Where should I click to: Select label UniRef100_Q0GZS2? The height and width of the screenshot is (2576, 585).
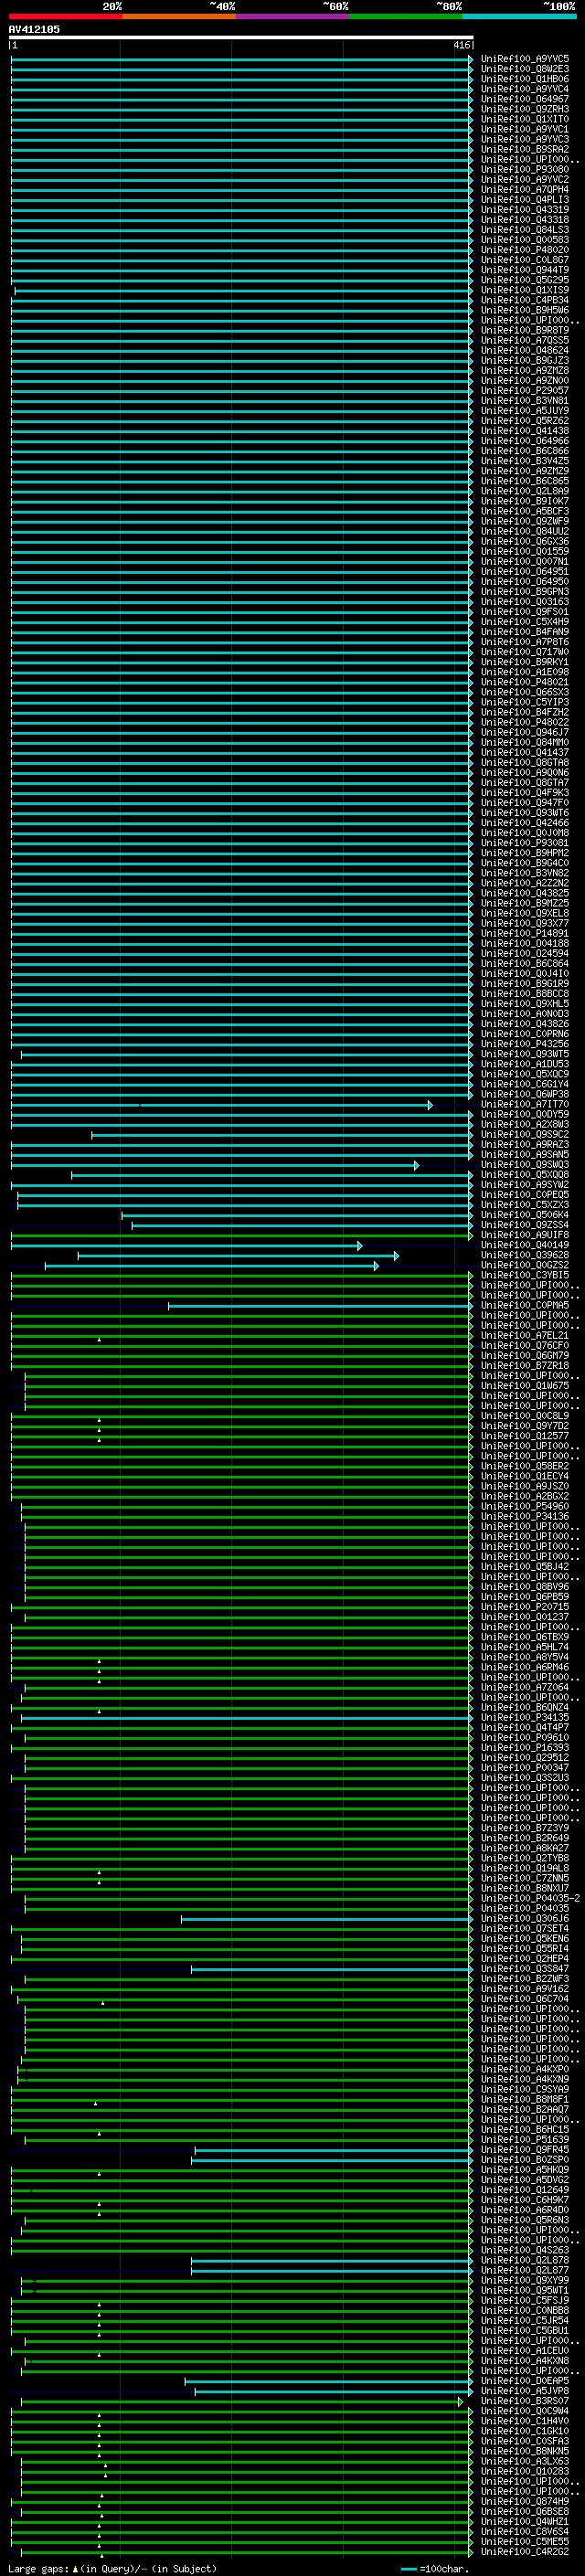tap(525, 1265)
